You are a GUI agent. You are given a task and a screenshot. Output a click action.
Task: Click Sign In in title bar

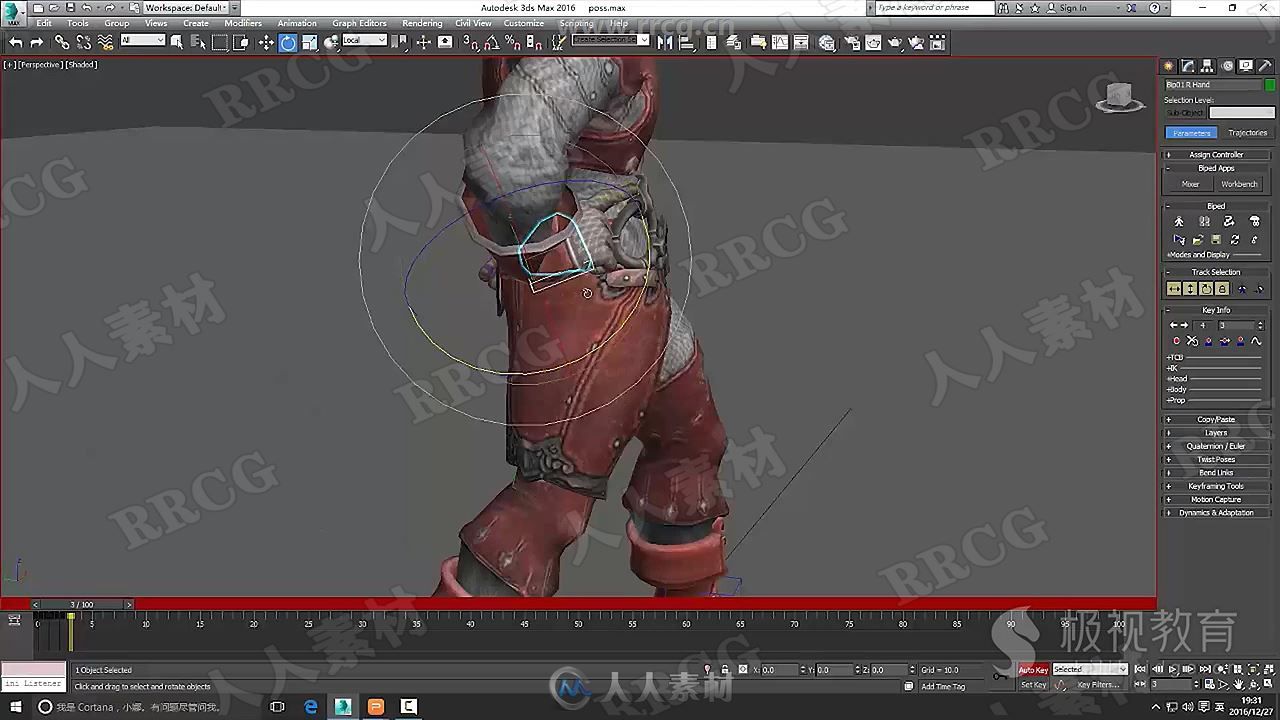1073,8
